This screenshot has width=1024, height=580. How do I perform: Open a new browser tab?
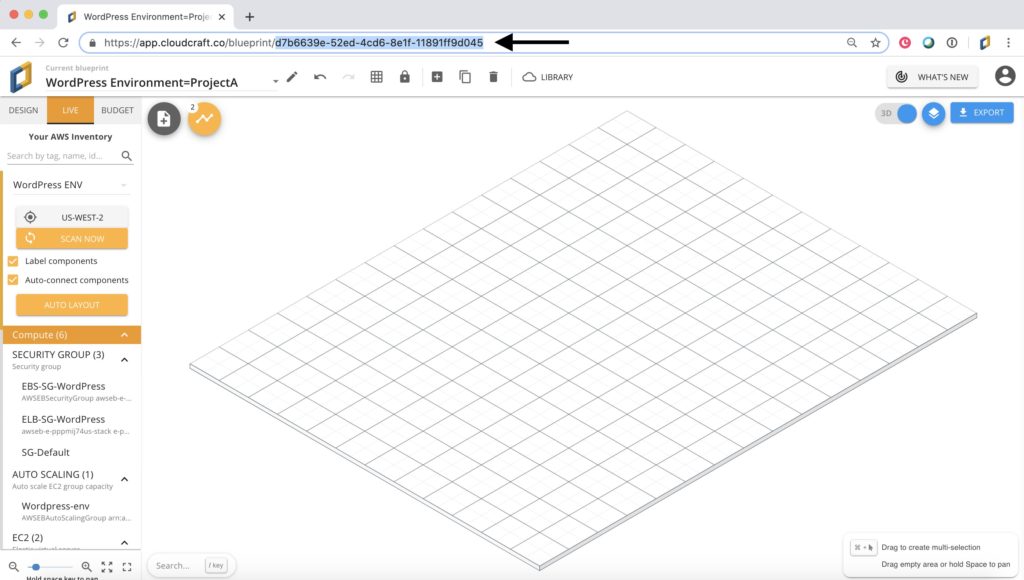coord(249,17)
